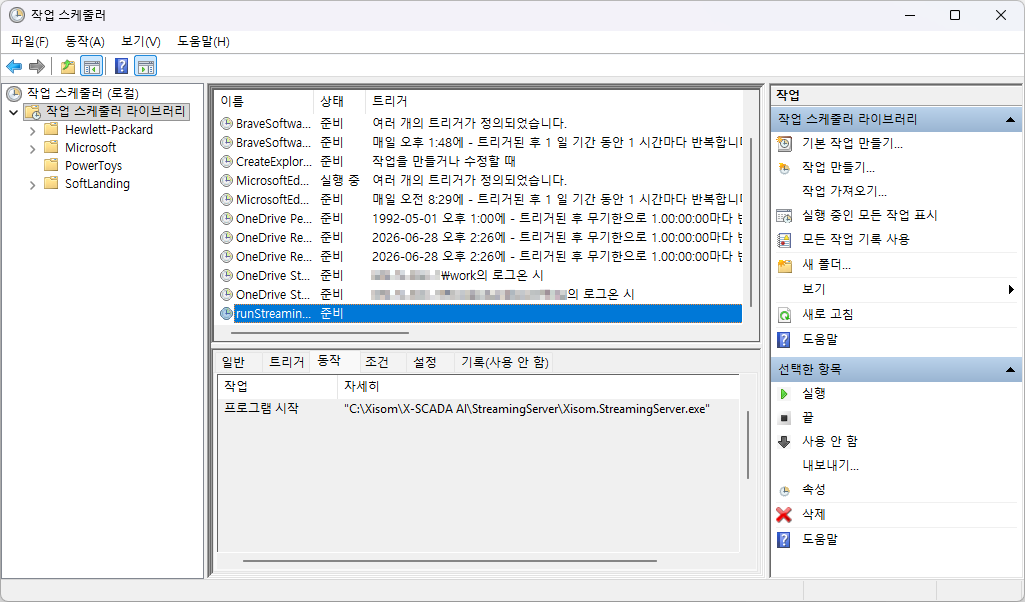Click the green 실행 play icon
Screen dimensions: 1025x602
point(784,393)
